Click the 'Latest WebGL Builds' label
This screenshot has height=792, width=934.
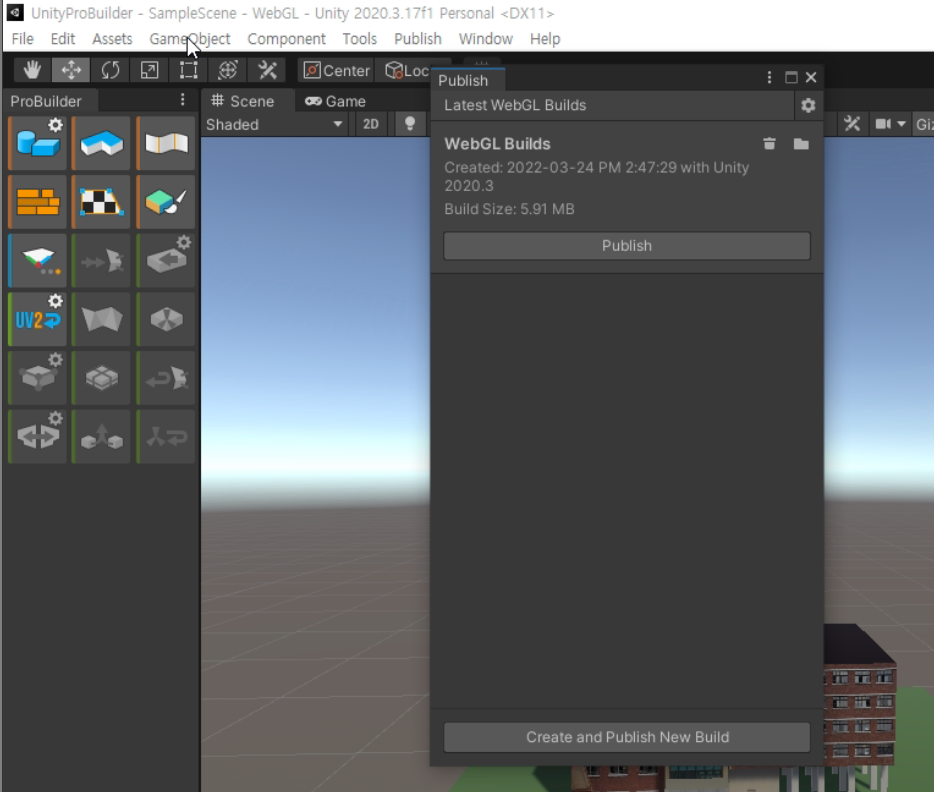pos(515,105)
